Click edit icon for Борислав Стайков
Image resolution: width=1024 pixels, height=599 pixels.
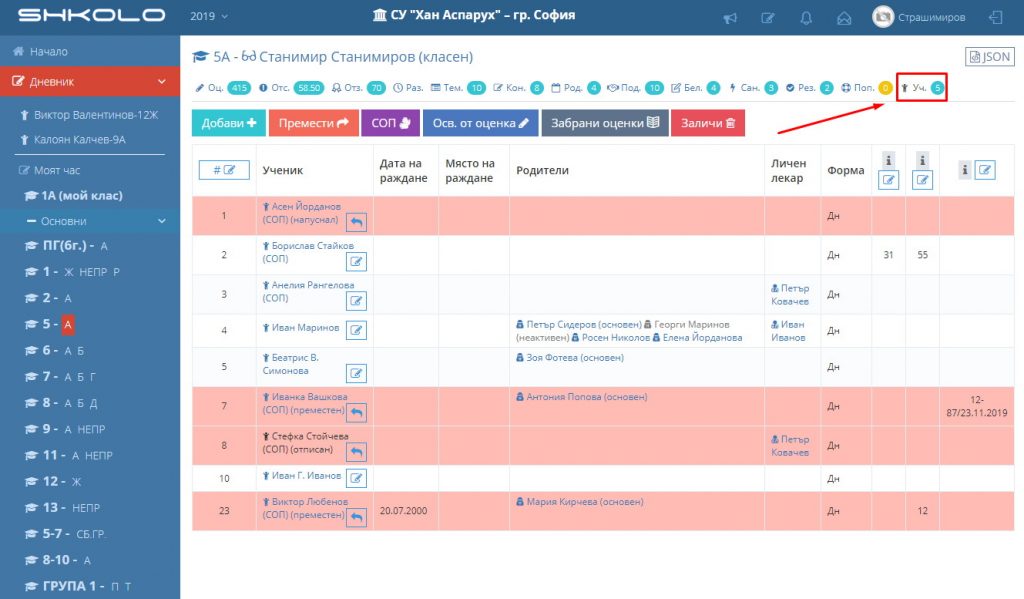356,262
